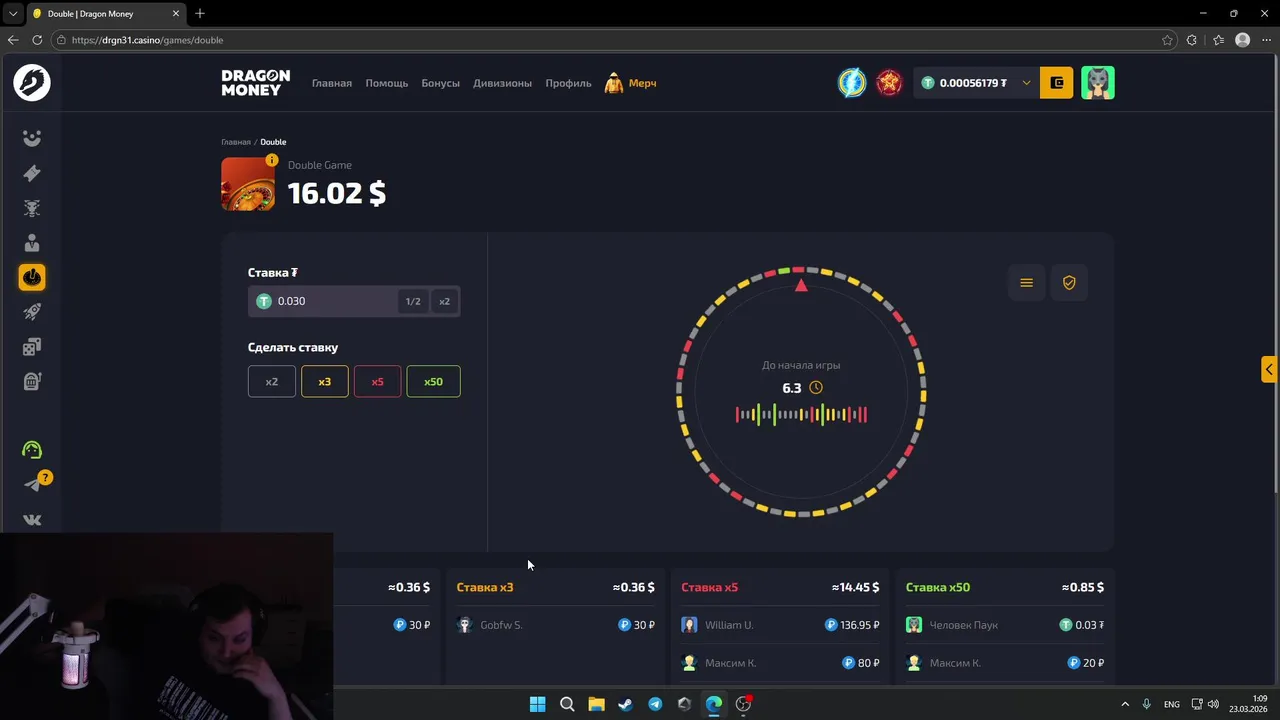Click player William U. in x5 list
The height and width of the screenshot is (720, 1280).
pyautogui.click(x=729, y=625)
